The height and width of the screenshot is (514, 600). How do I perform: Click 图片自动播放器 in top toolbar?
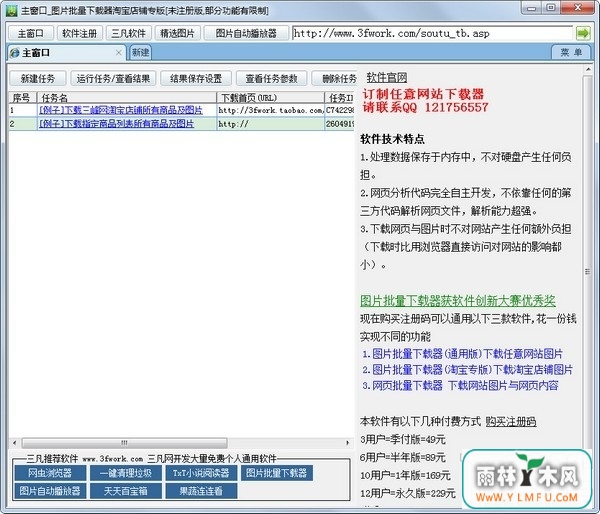pyautogui.click(x=246, y=33)
